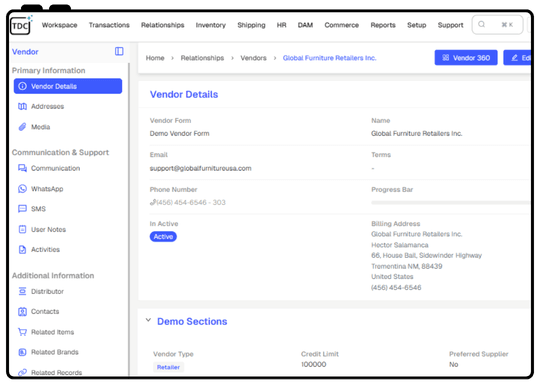The image size is (540, 384).
Task: Click the WhatsApp icon
Action: point(22,189)
